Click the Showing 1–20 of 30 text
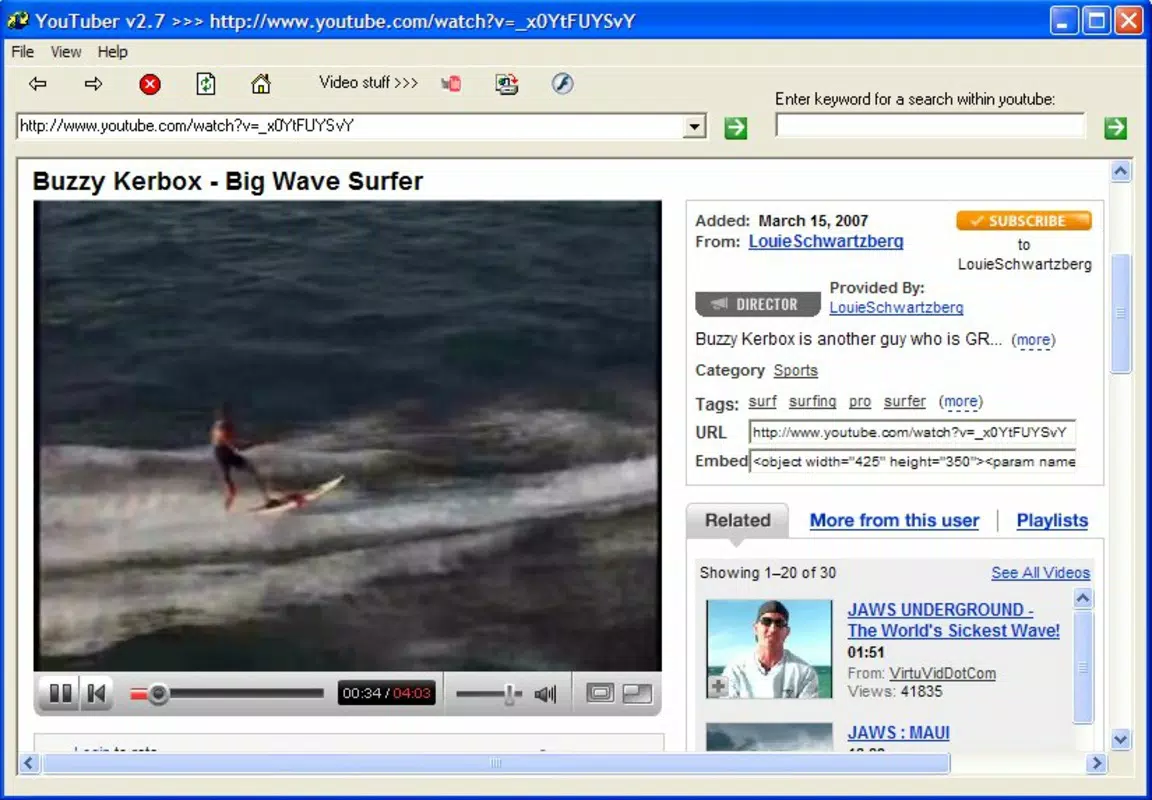Image resolution: width=1152 pixels, height=800 pixels. tap(768, 573)
